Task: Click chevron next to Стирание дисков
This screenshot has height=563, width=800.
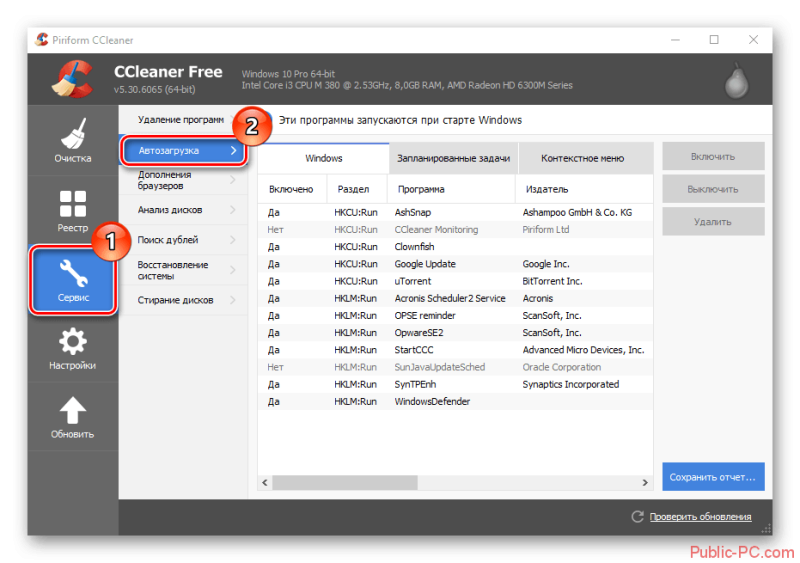Action: (x=233, y=300)
